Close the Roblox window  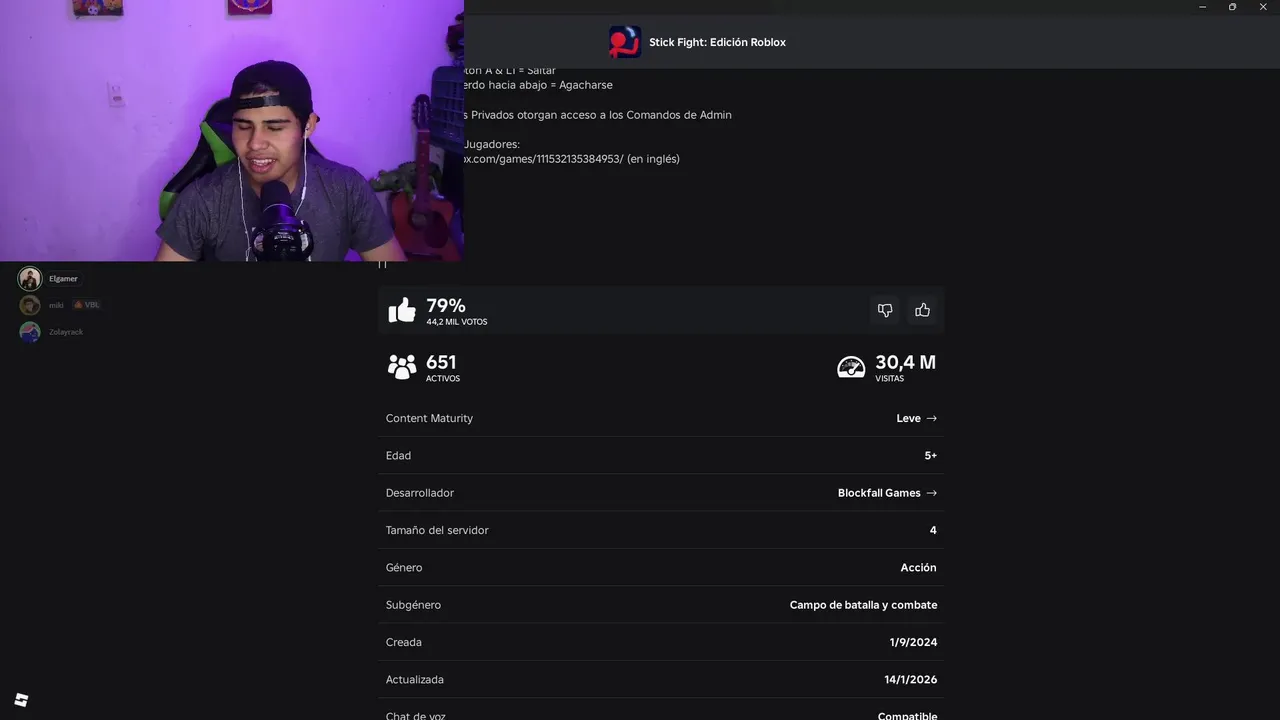click(x=1262, y=7)
